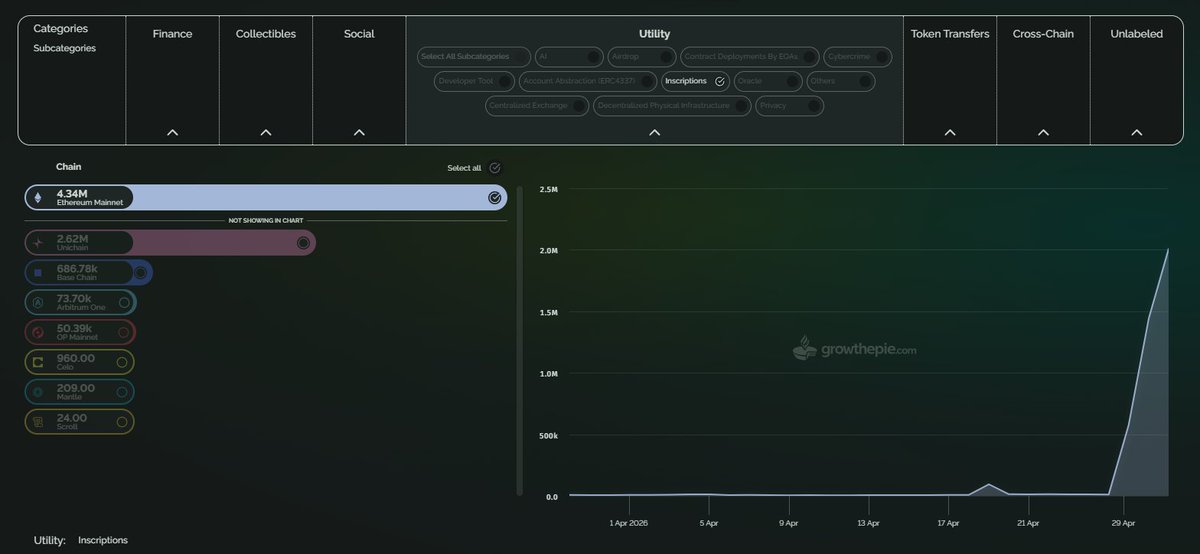Open the Social category tab
Screen dimensions: 1200x554
tap(359, 34)
